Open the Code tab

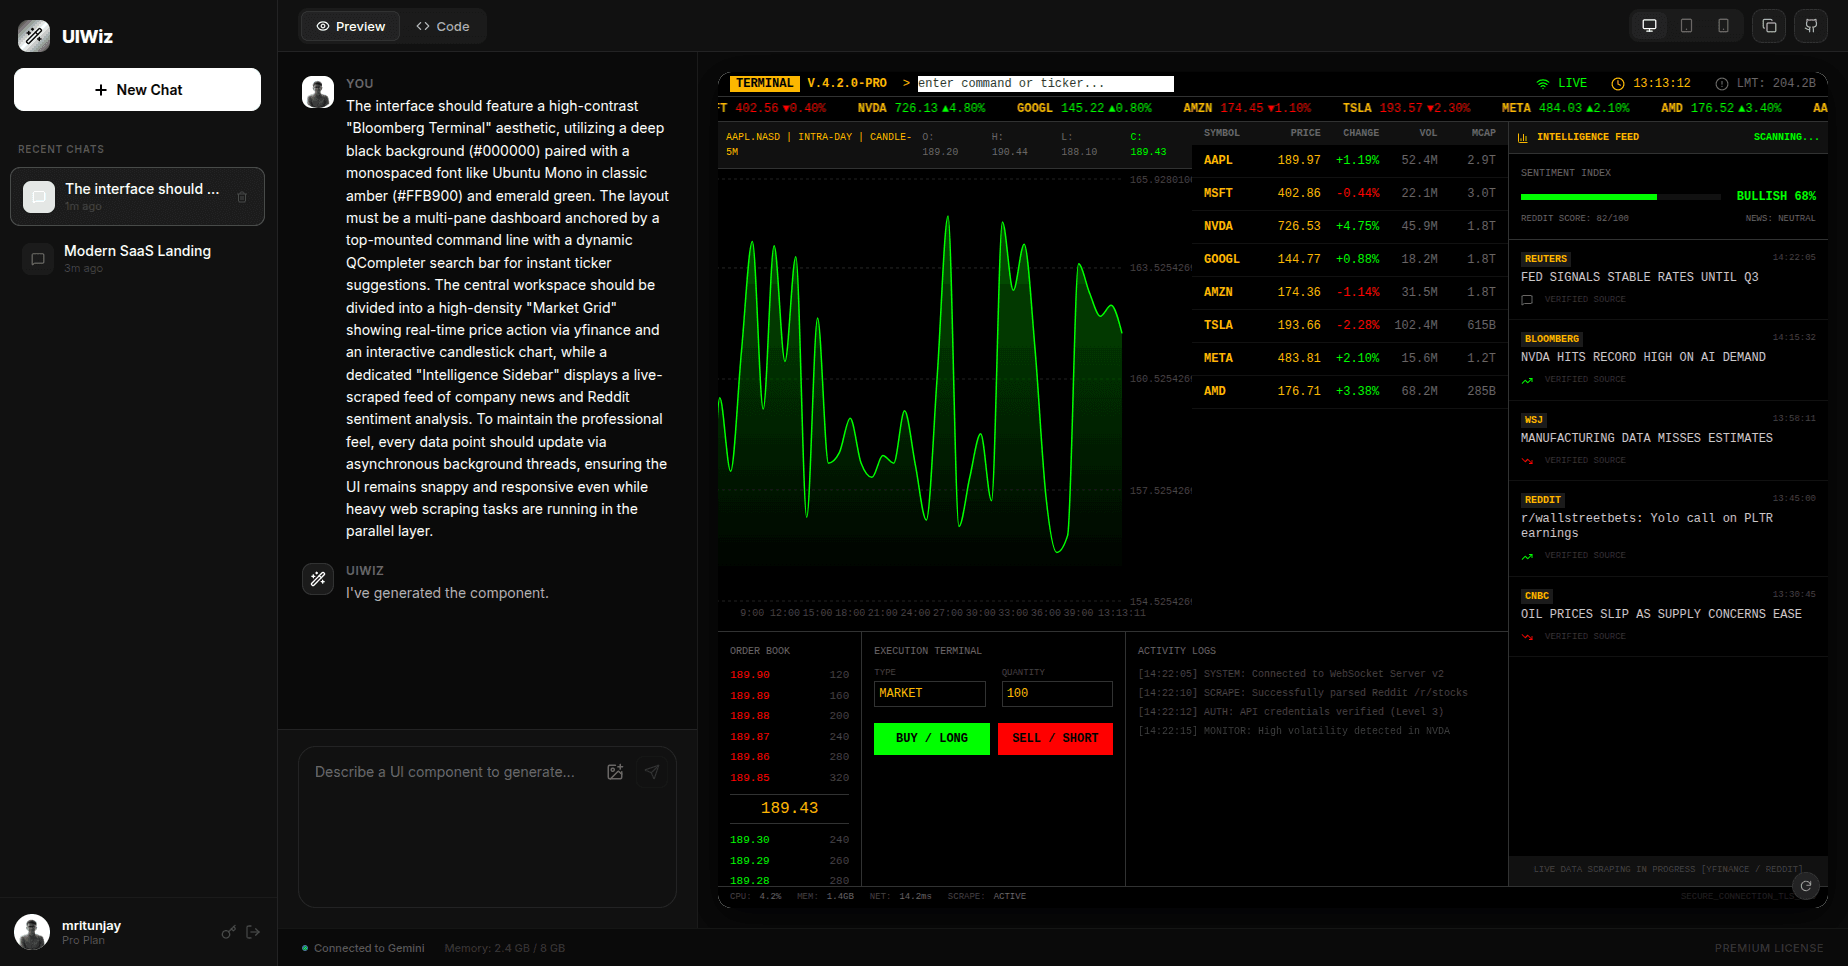click(443, 26)
